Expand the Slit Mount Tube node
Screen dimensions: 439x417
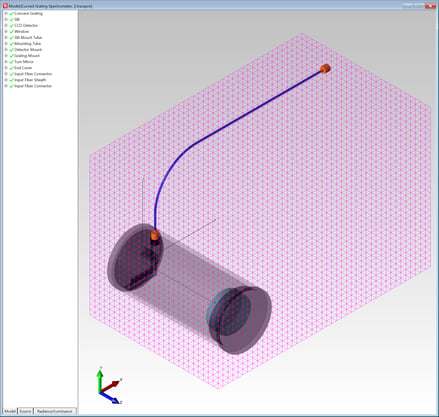pos(6,37)
